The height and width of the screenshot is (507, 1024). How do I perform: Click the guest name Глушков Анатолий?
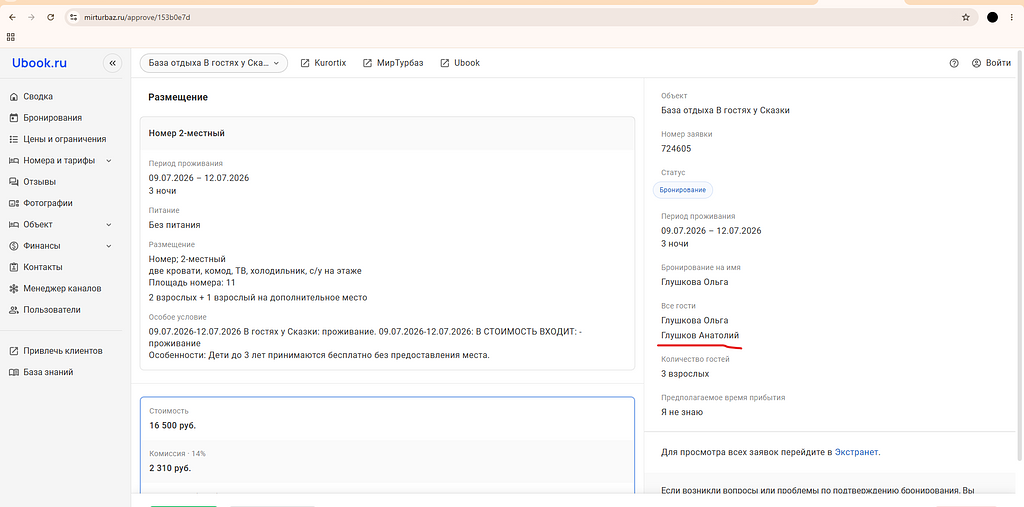pos(700,335)
